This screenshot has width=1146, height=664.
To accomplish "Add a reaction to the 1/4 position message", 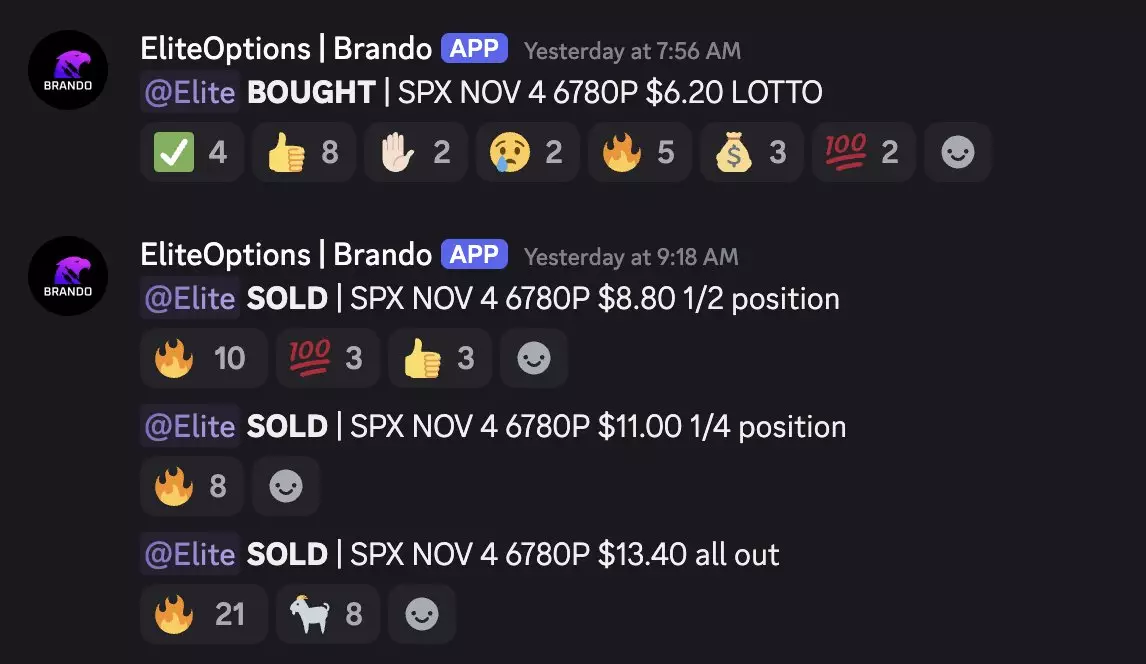I will point(285,486).
